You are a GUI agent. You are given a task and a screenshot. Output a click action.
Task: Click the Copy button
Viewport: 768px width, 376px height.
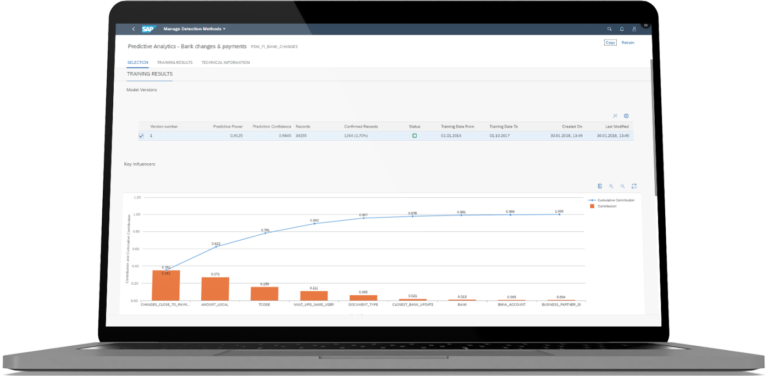tap(610, 43)
